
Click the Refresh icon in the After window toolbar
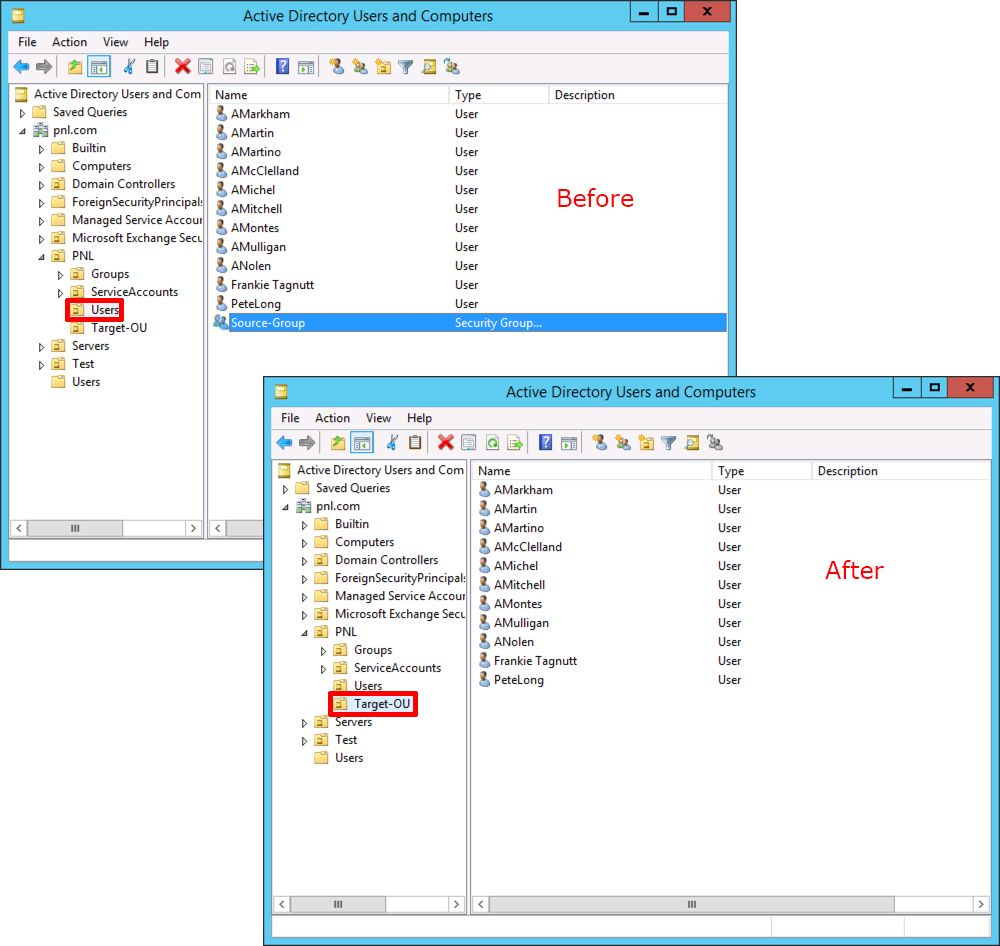click(x=492, y=443)
